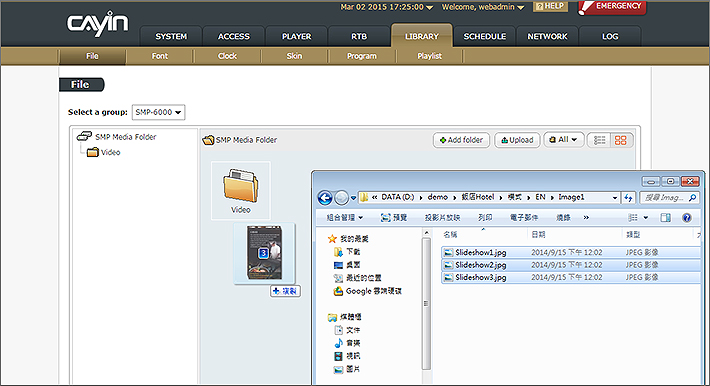Switch to the SCHEDULE tab
Screen dimensions: 710x386
[485, 36]
